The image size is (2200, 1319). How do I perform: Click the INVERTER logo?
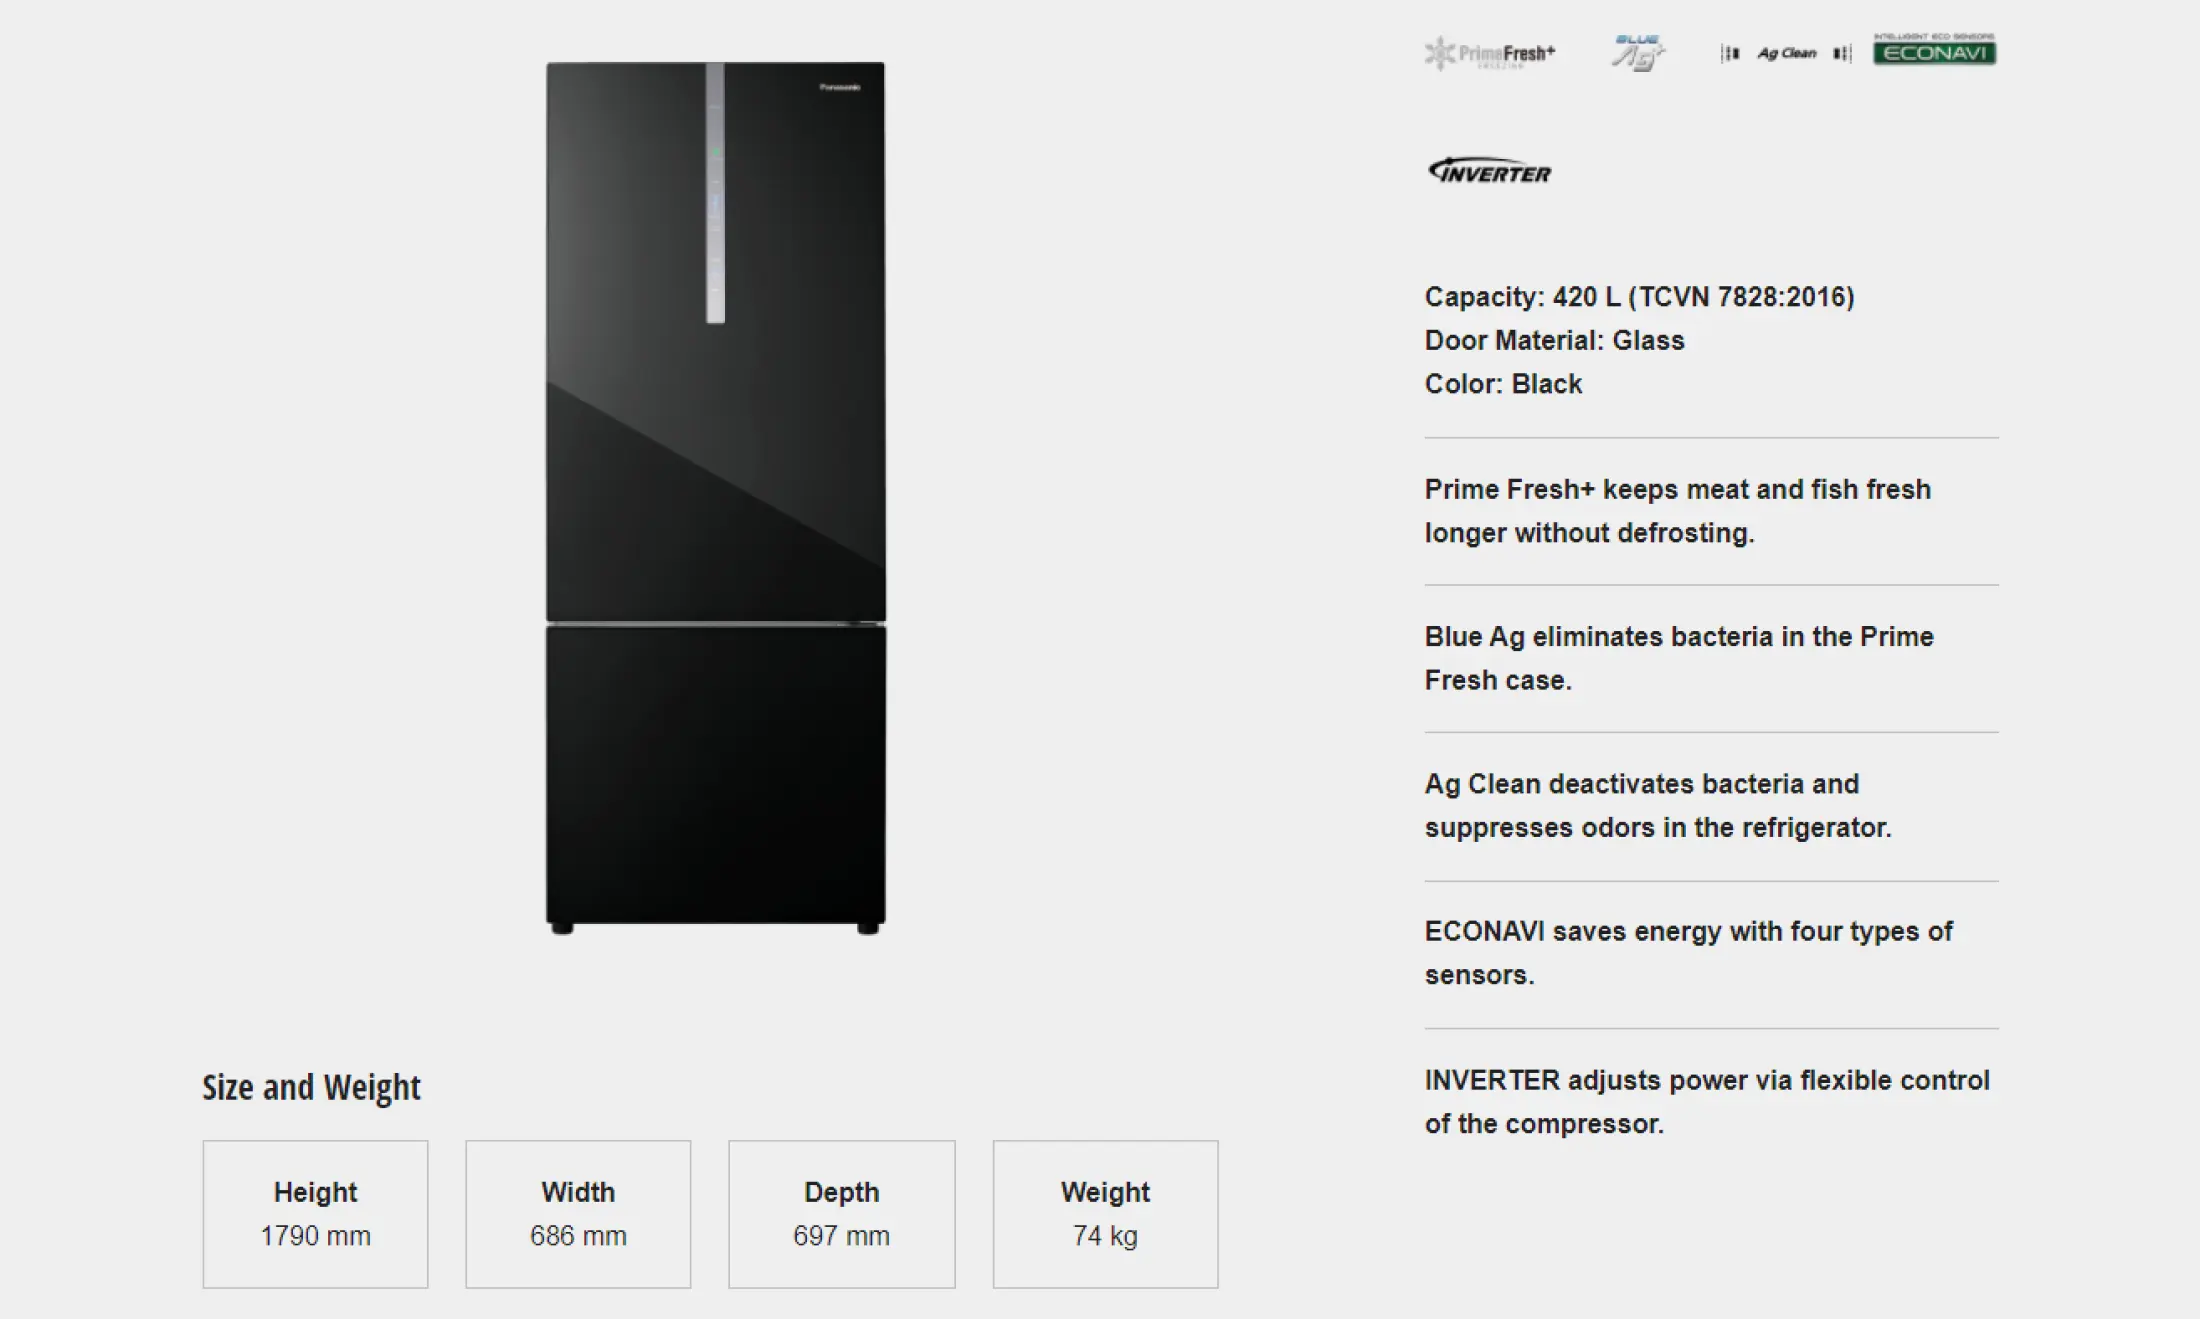pos(1490,171)
